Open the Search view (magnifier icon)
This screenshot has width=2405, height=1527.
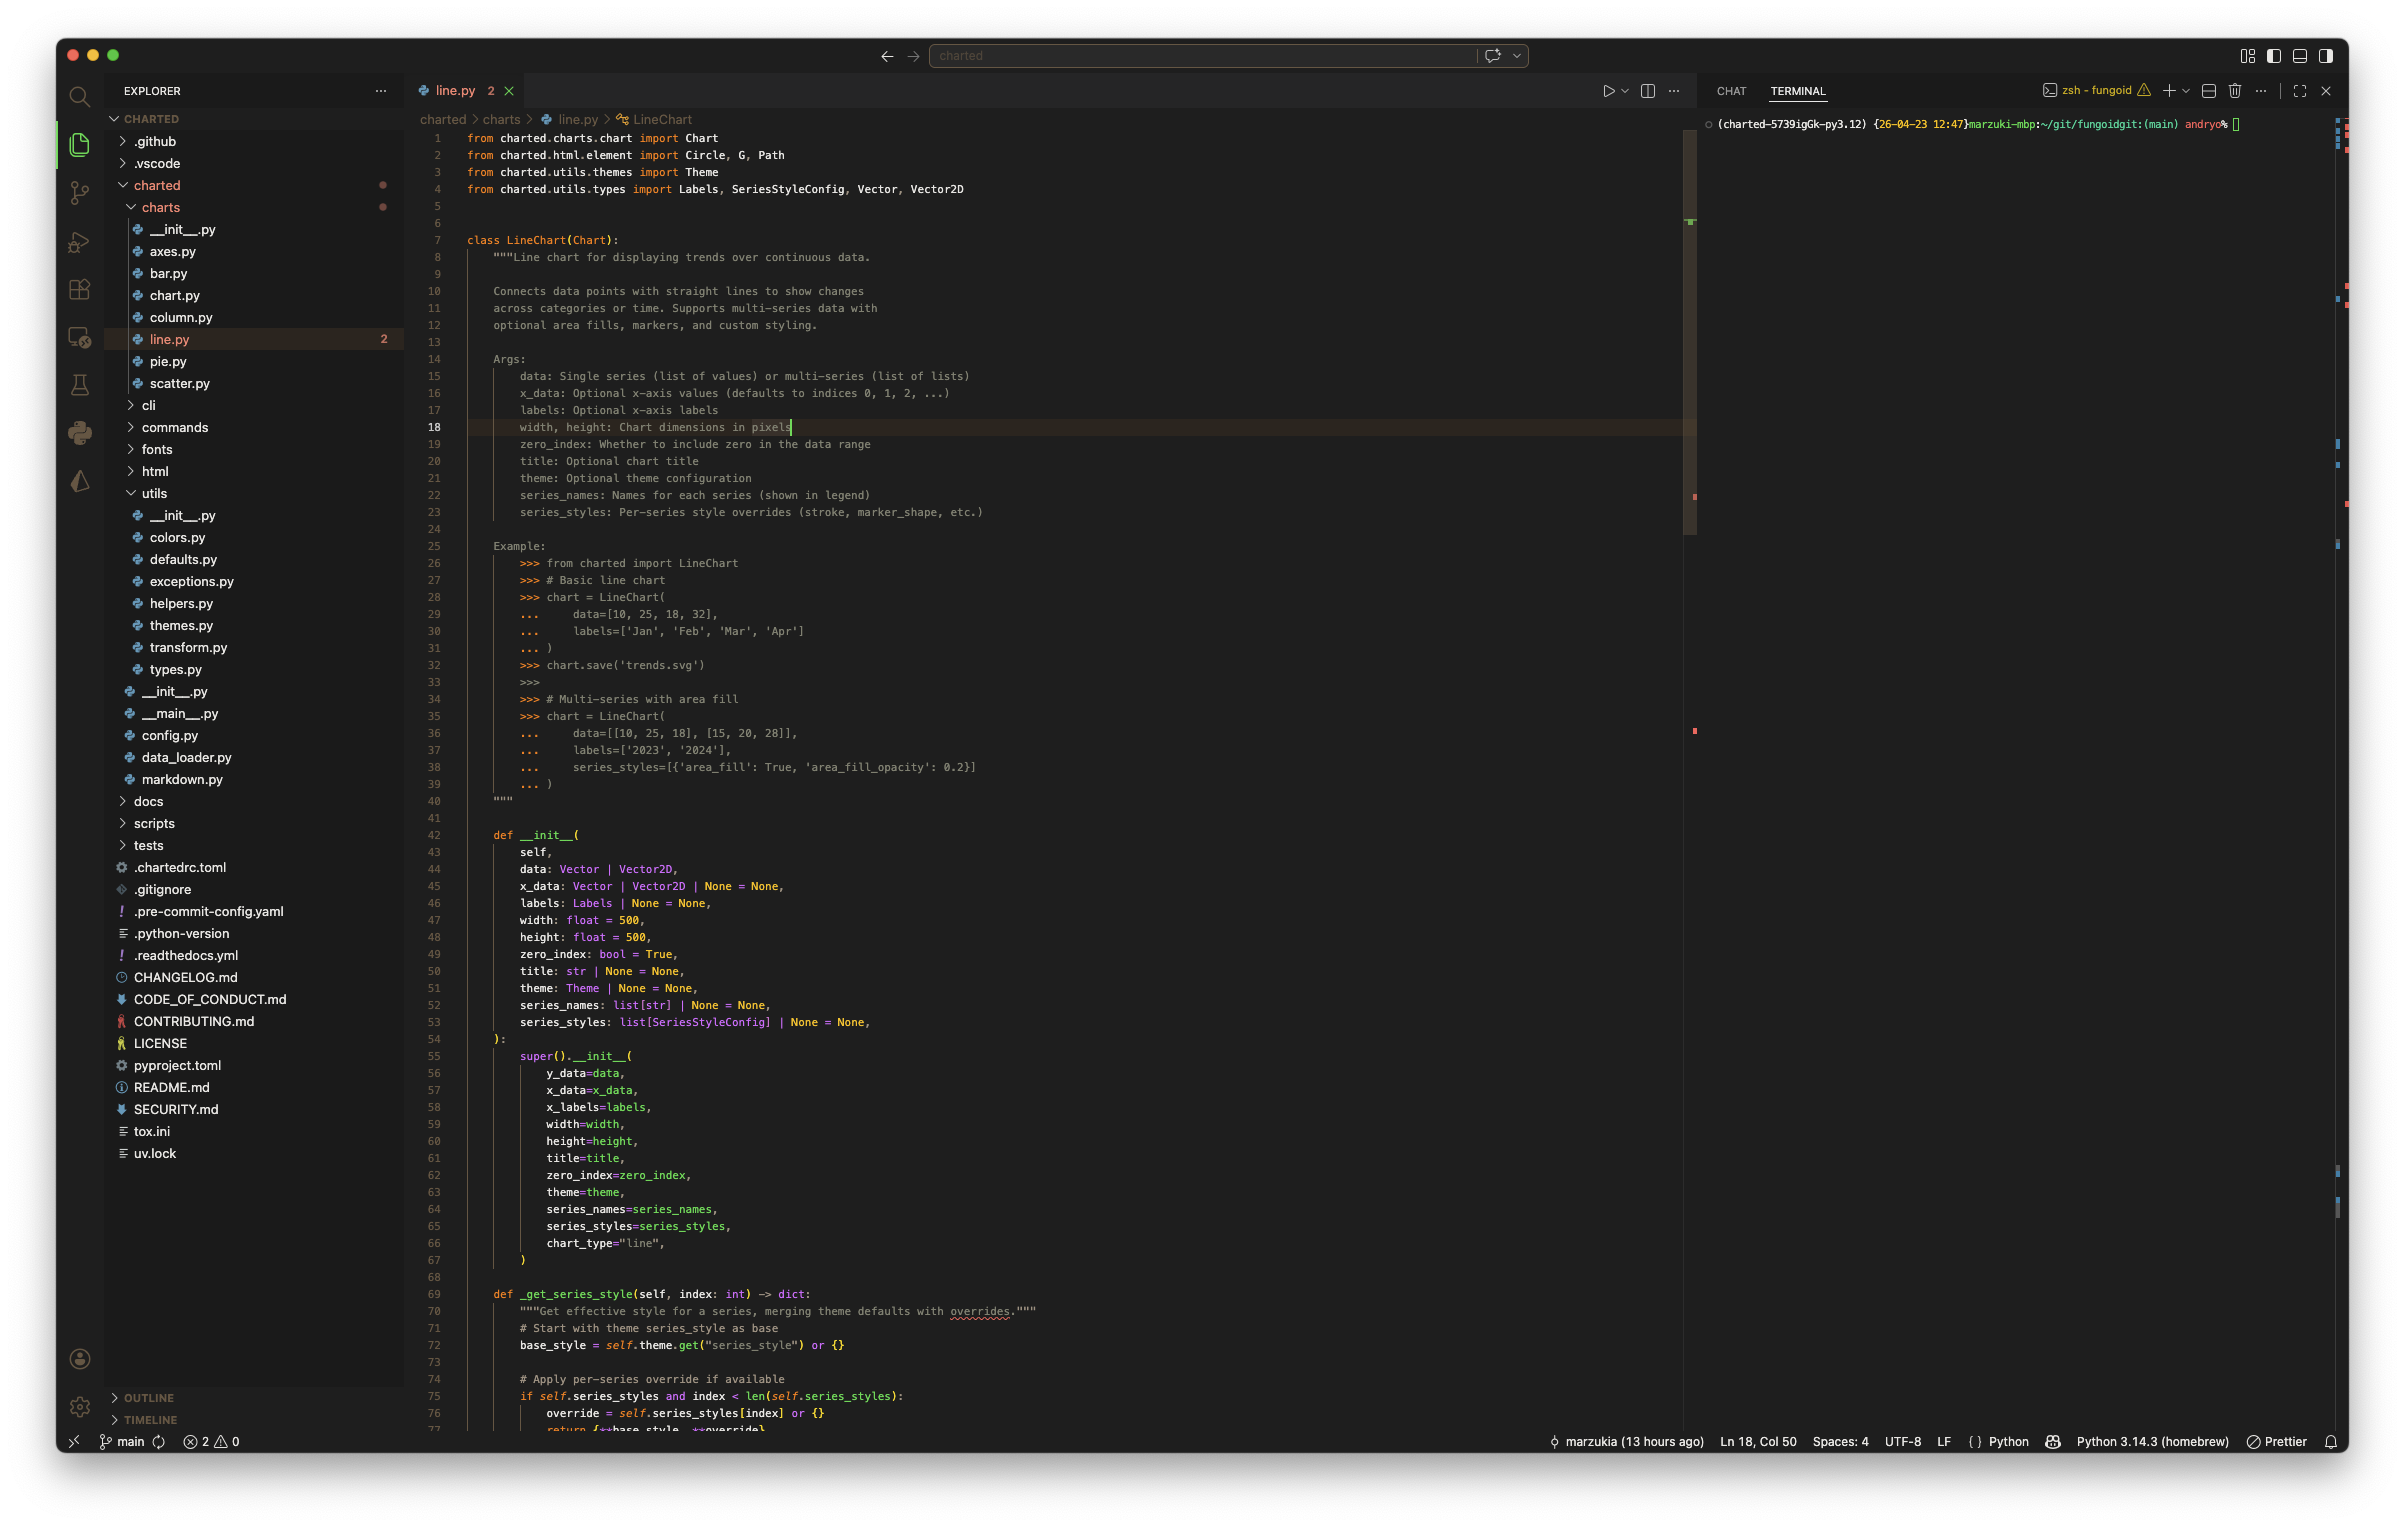pyautogui.click(x=79, y=96)
